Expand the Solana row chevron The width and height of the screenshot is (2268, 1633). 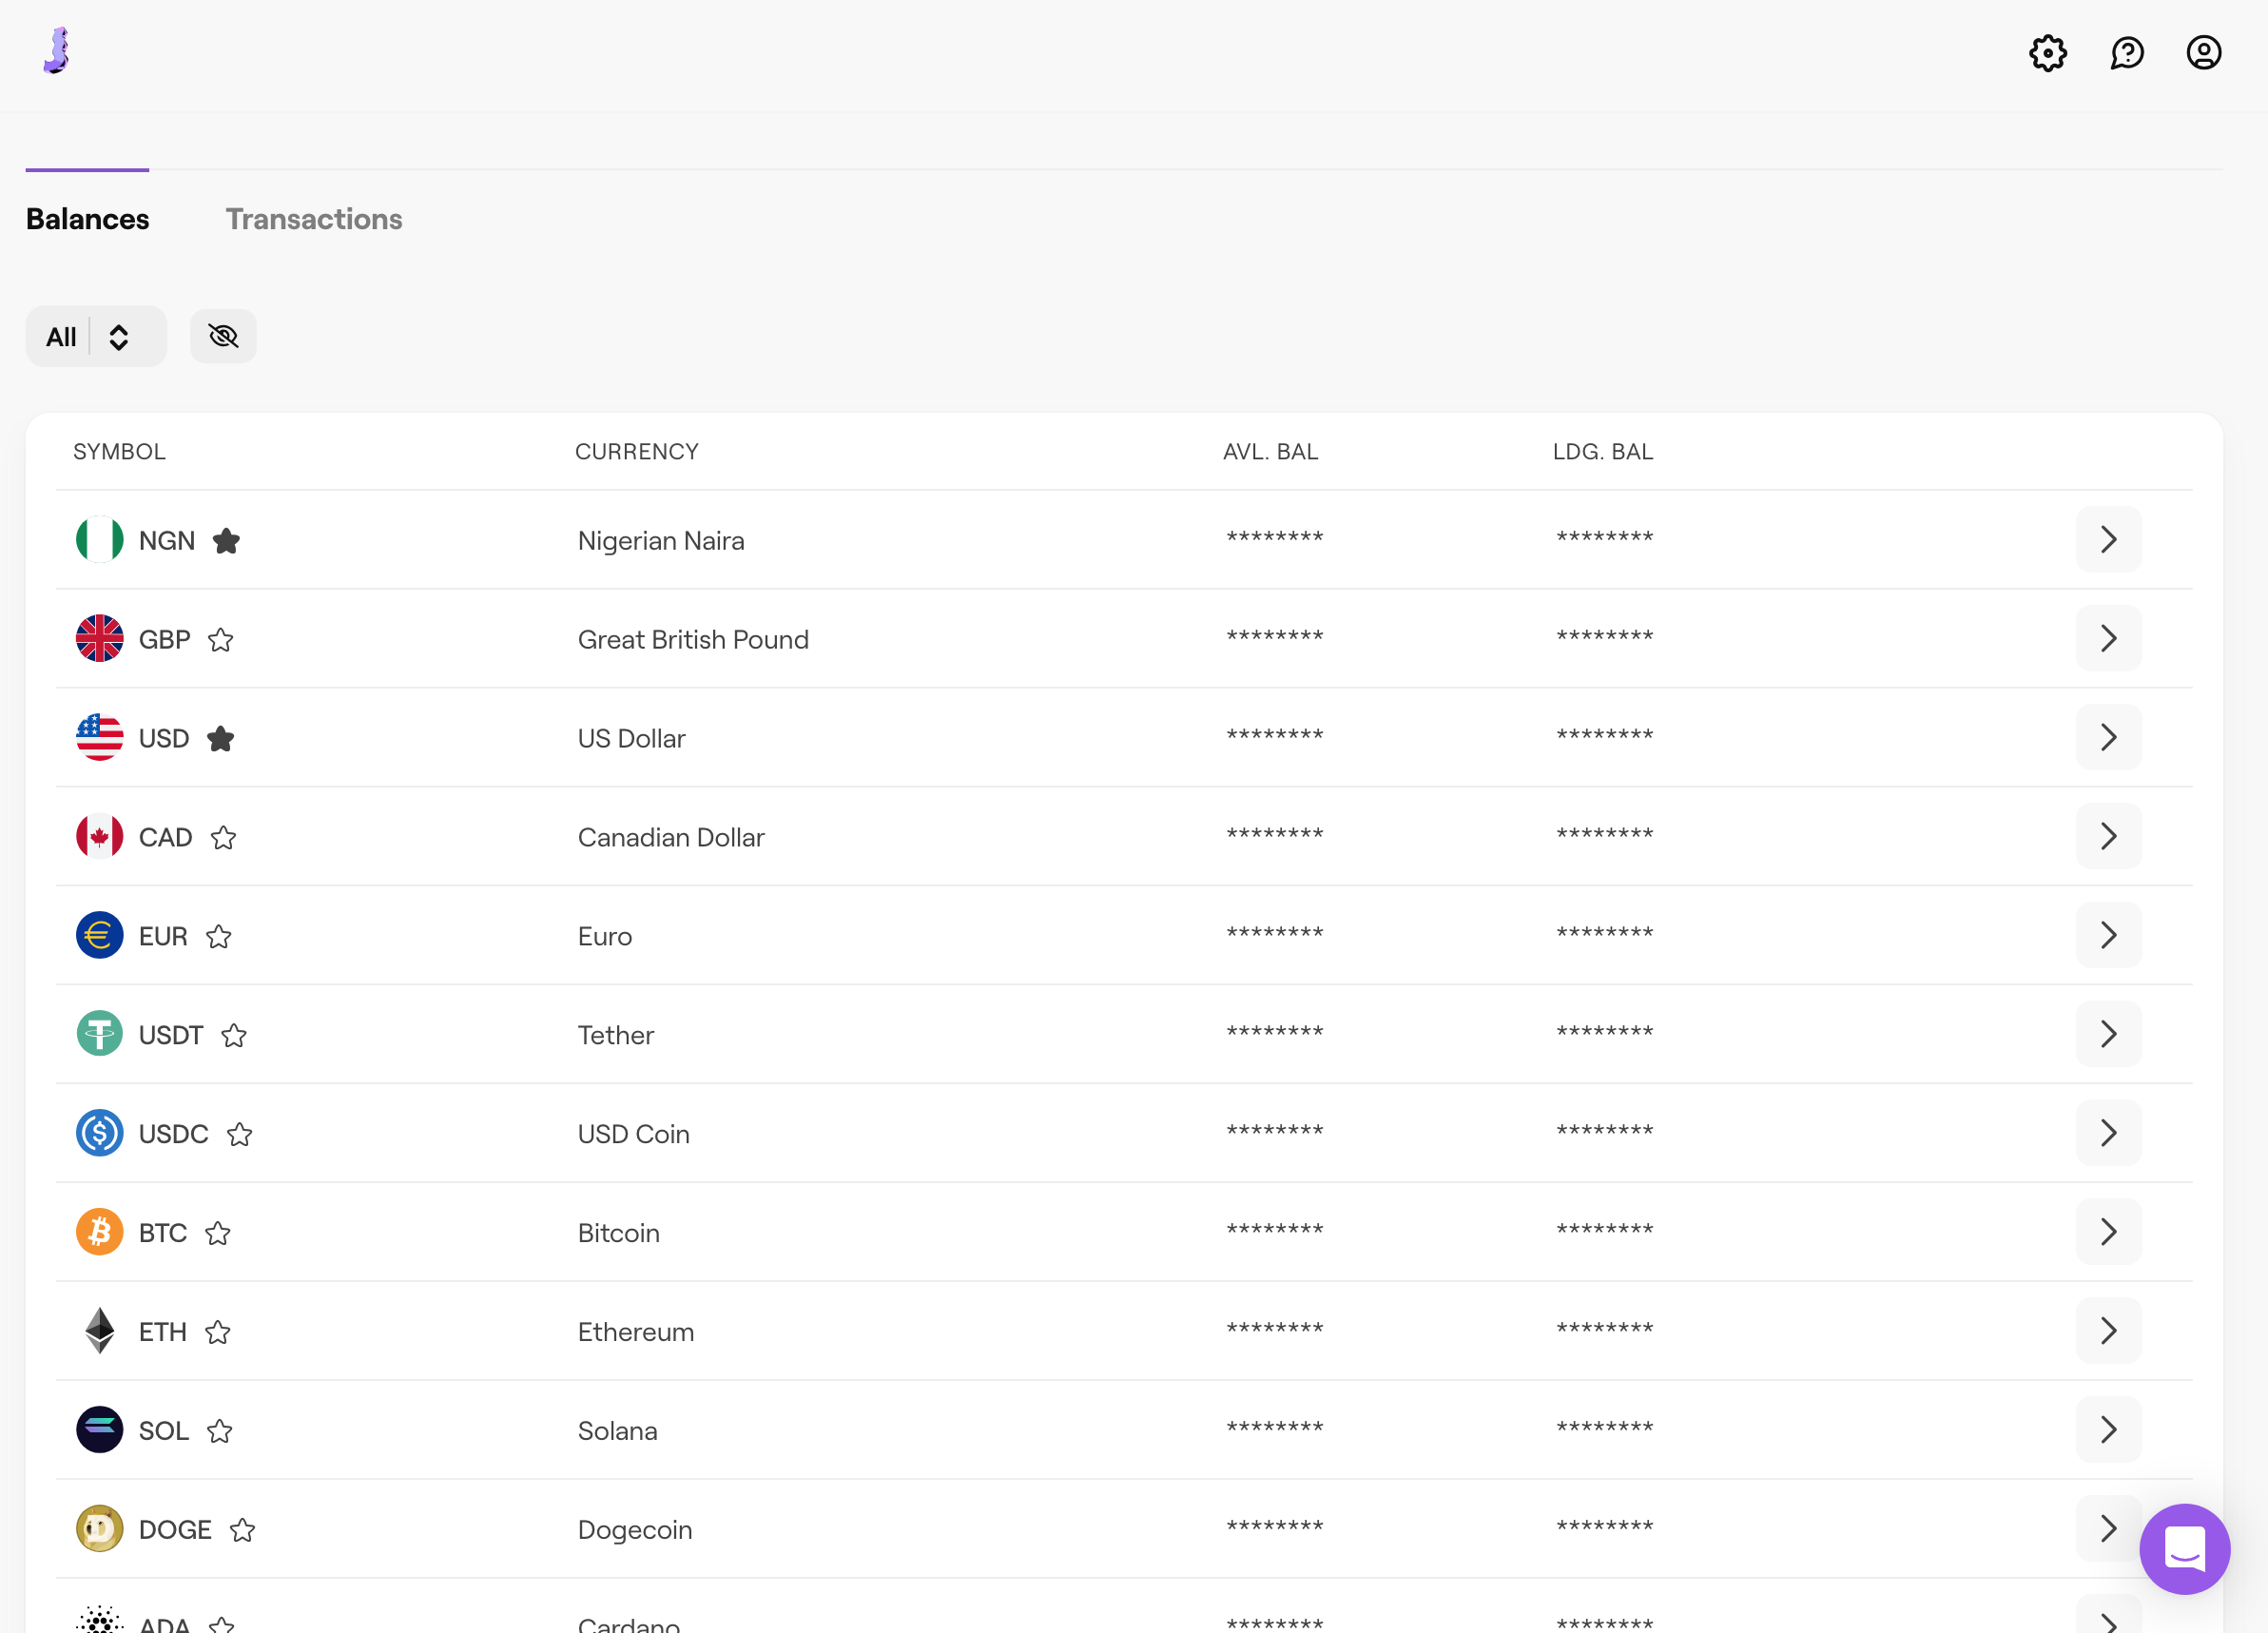(2108, 1430)
